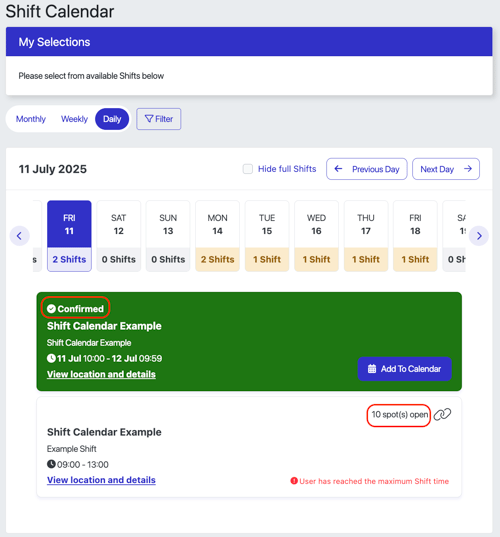The height and width of the screenshot is (537, 500).
Task: Open the Filter options
Action: pos(159,119)
